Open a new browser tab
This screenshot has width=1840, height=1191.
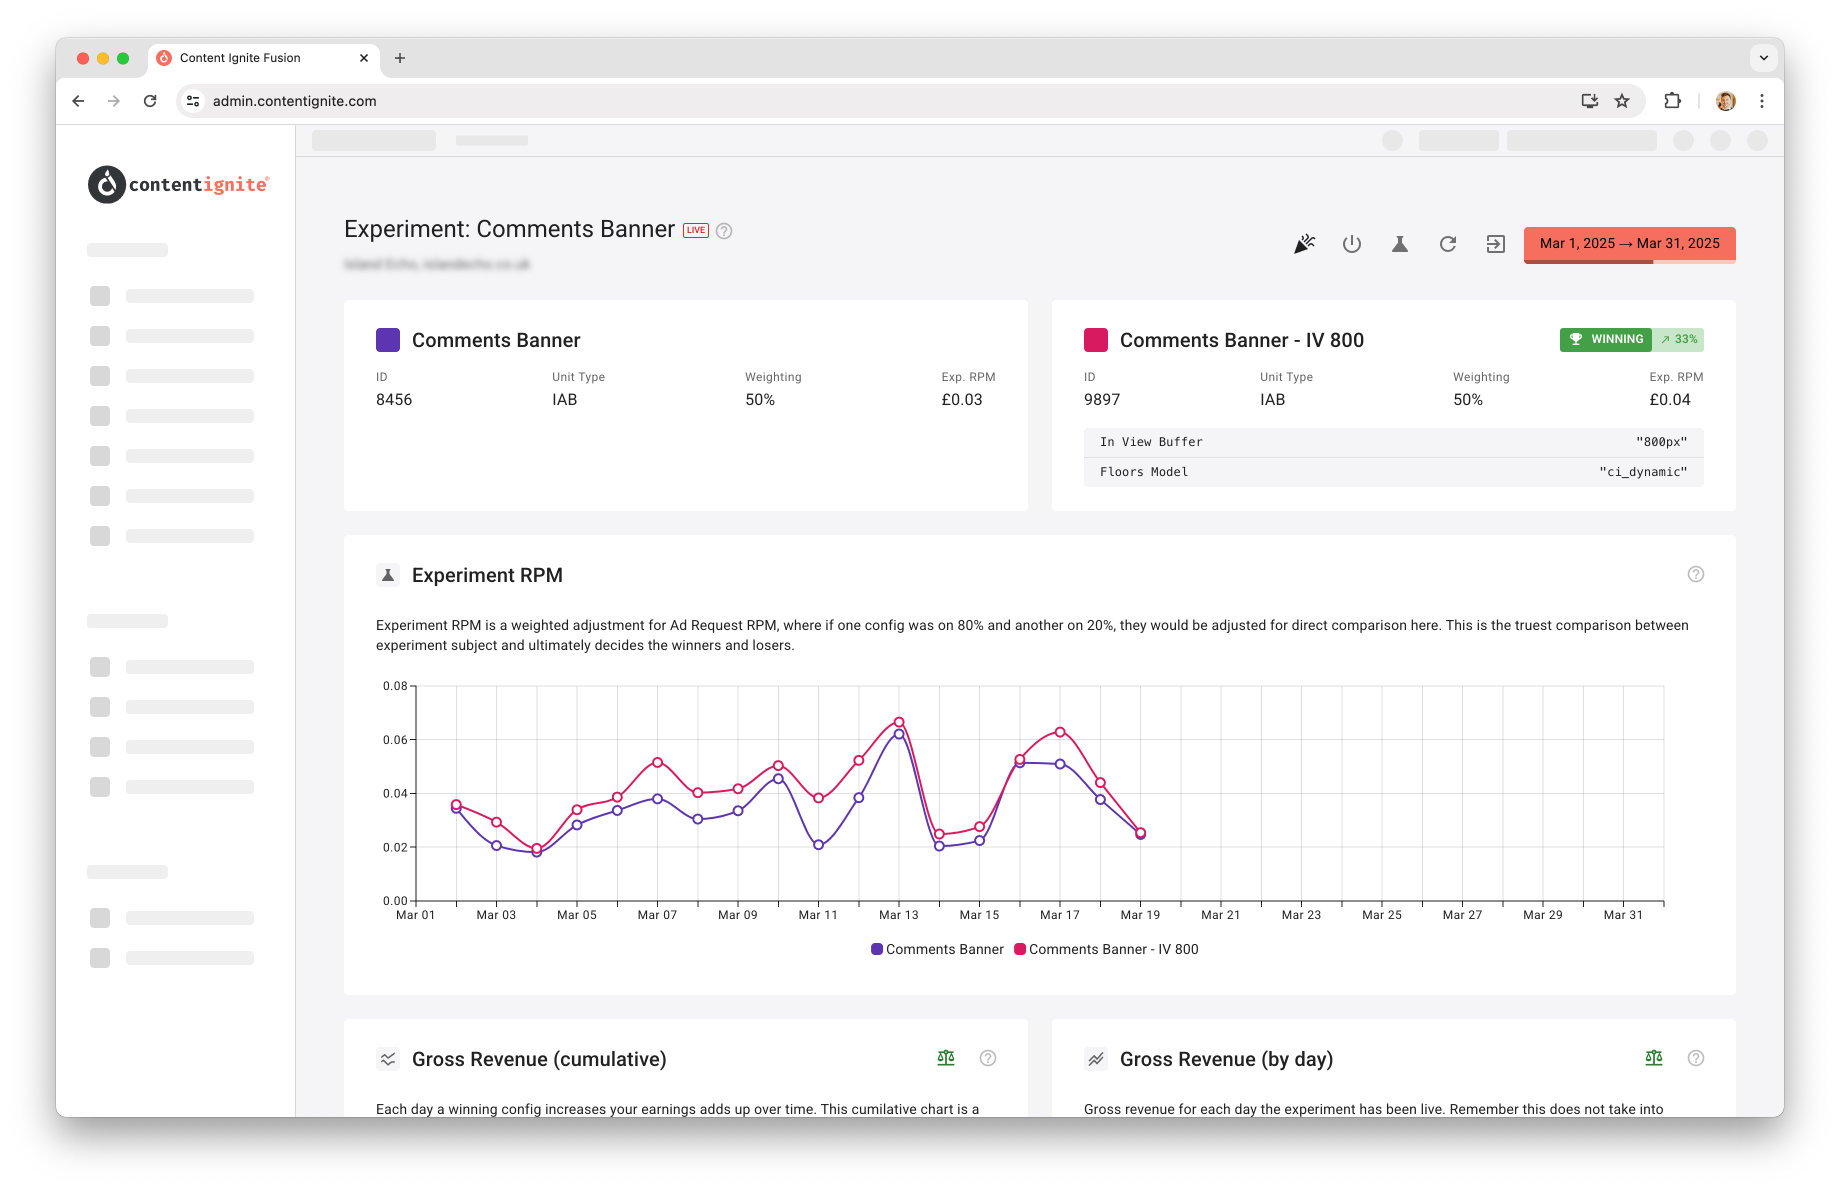pos(400,58)
